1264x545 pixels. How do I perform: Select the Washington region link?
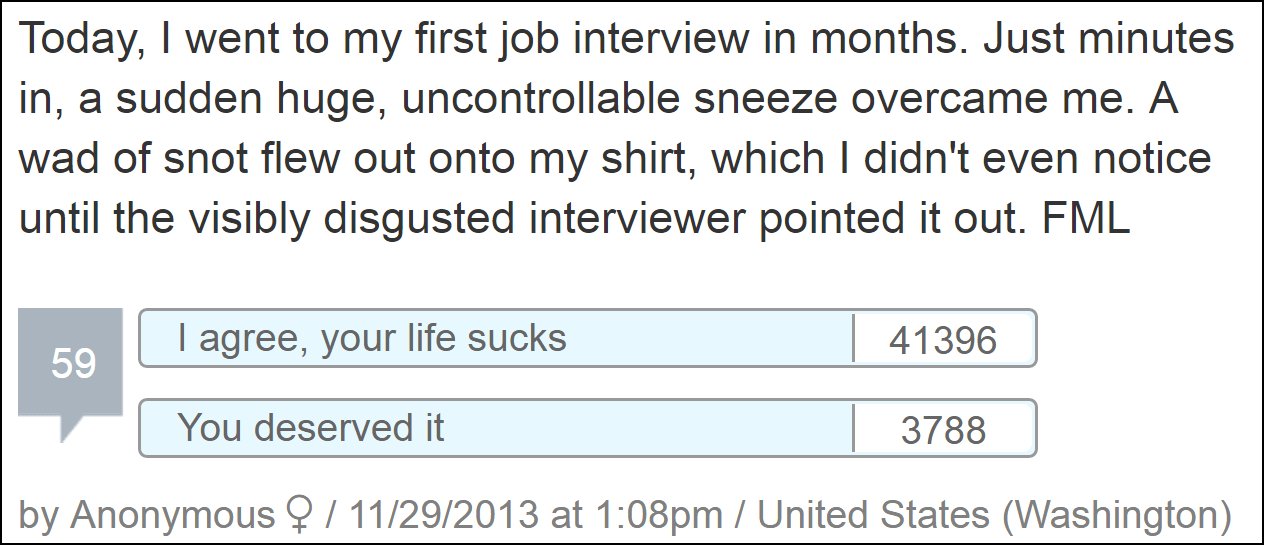click(x=1115, y=515)
